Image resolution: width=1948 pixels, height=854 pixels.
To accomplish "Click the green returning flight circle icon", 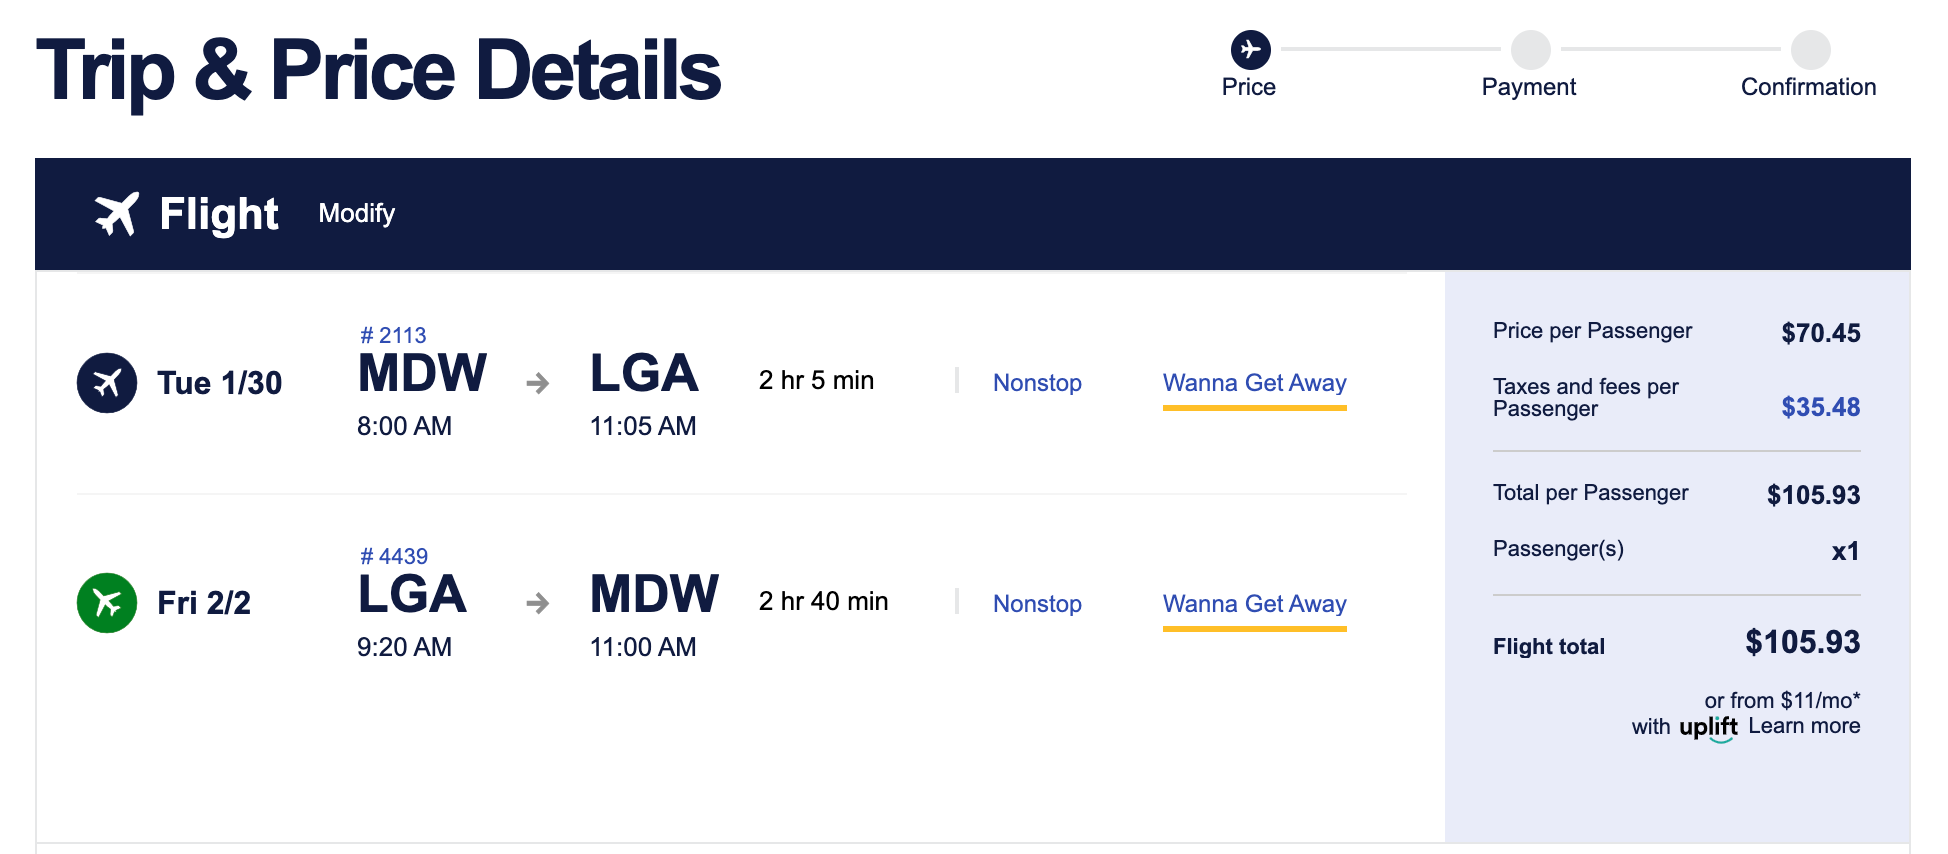I will (107, 602).
